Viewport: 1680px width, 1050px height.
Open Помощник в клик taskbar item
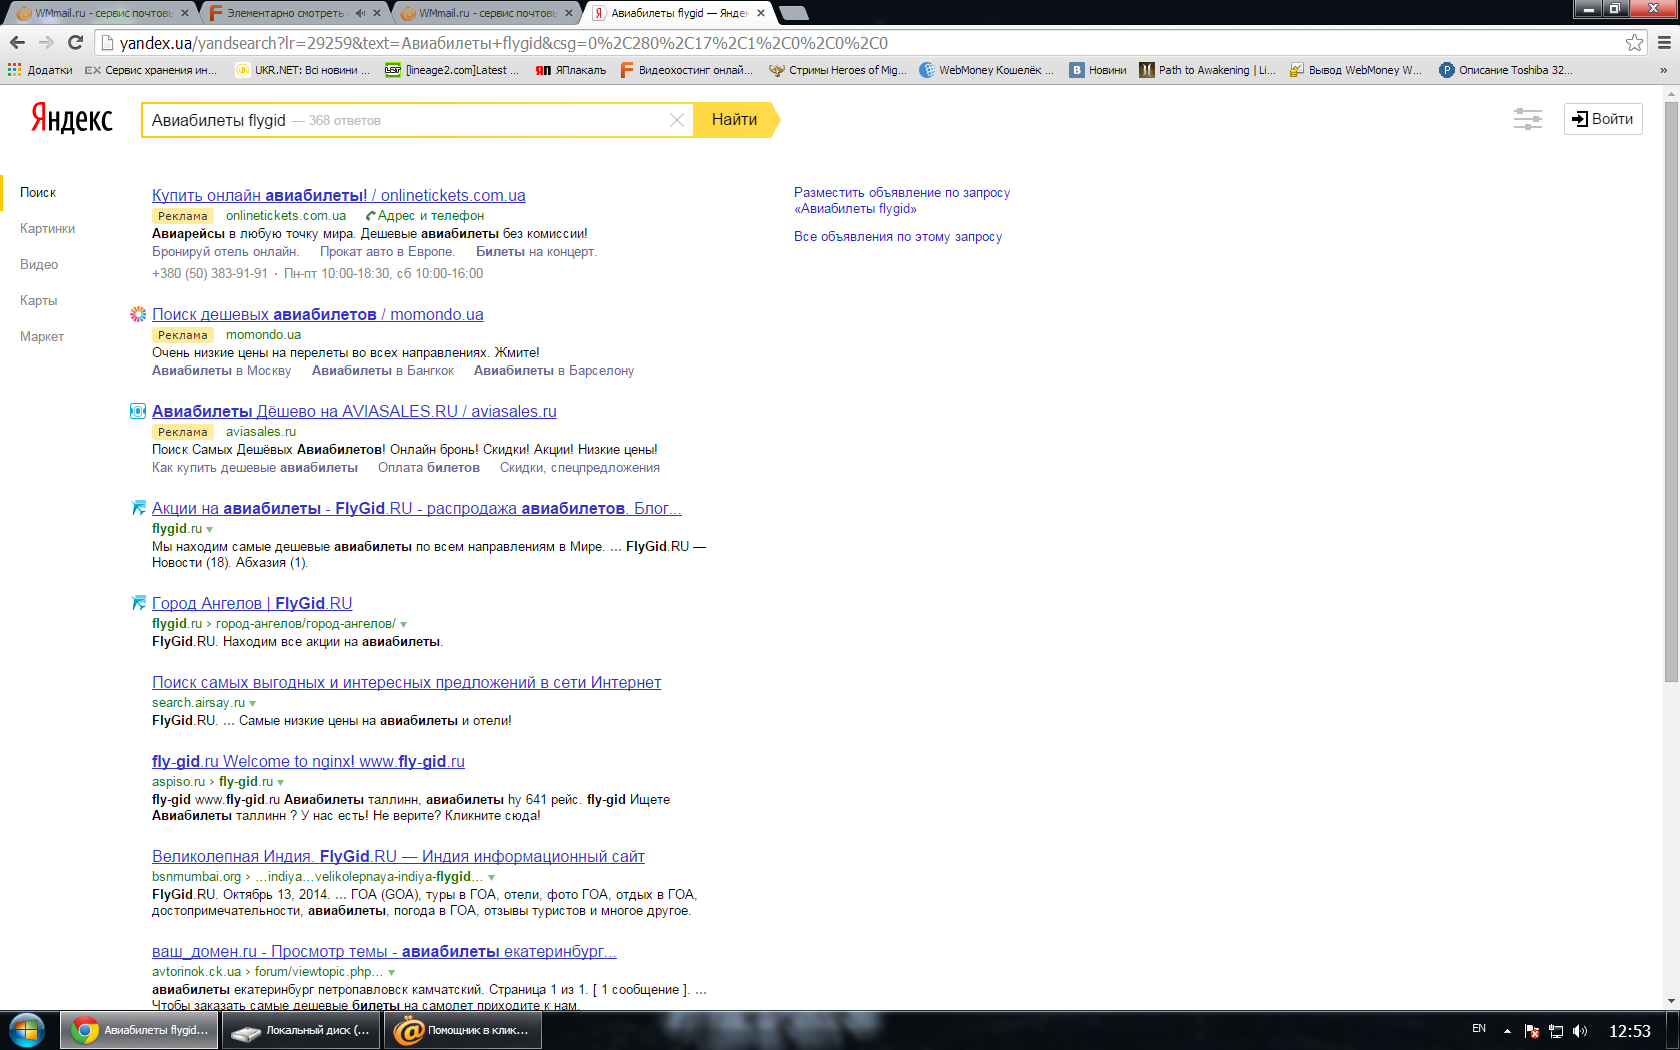pos(463,1030)
